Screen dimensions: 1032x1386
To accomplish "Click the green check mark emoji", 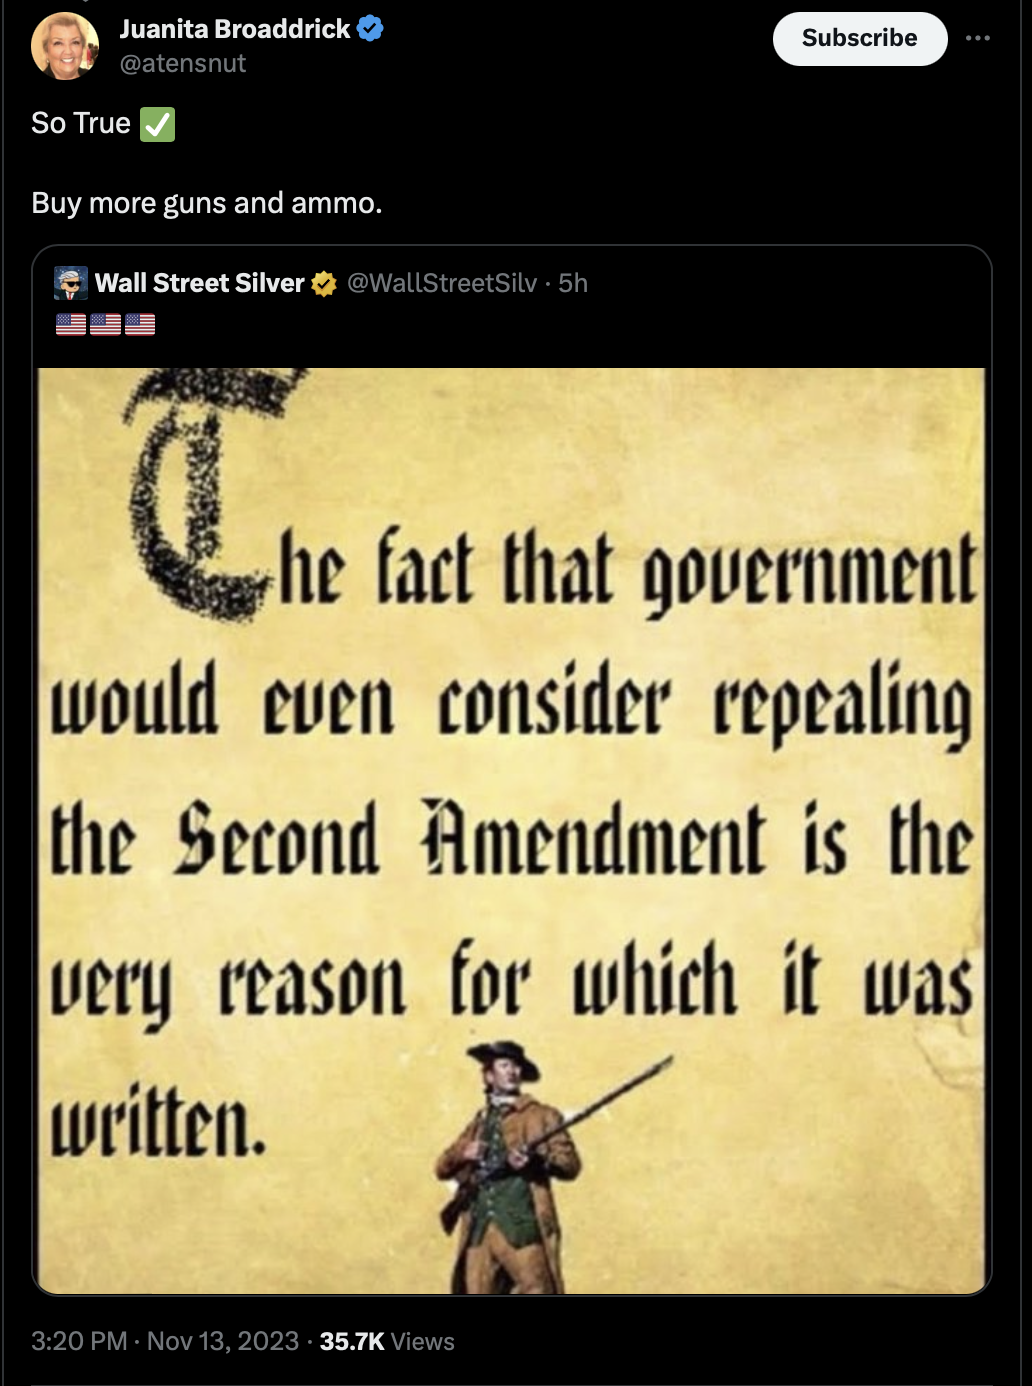I will click(x=157, y=124).
